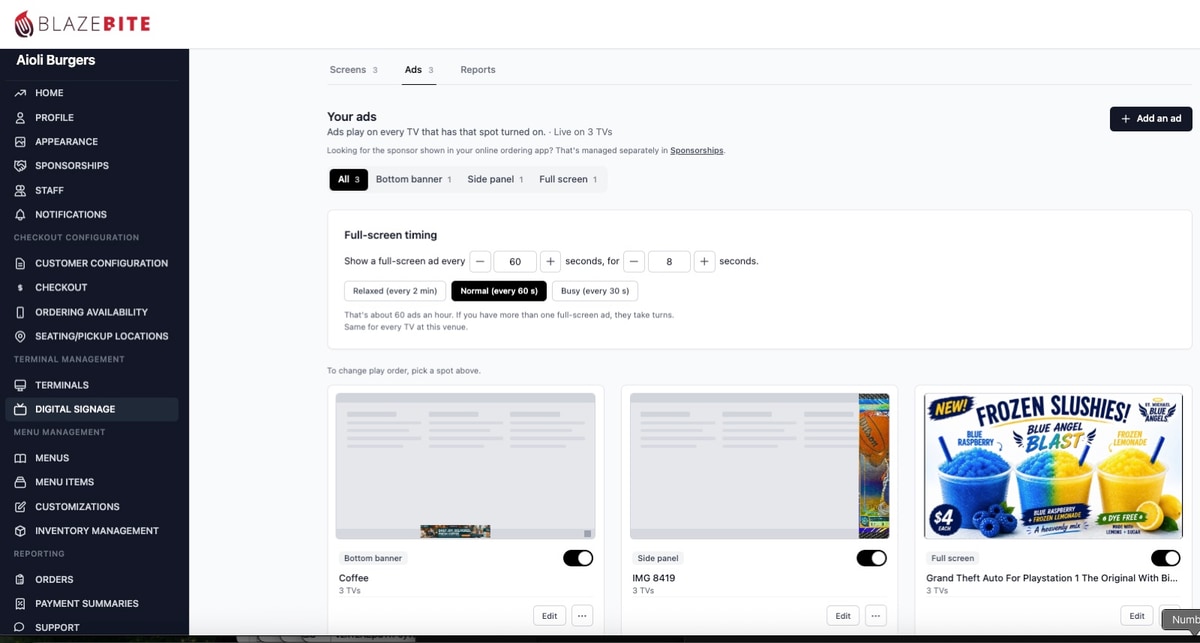Click the Digital Signage TV icon
Screen dimensions: 1200x643
[x=20, y=409]
